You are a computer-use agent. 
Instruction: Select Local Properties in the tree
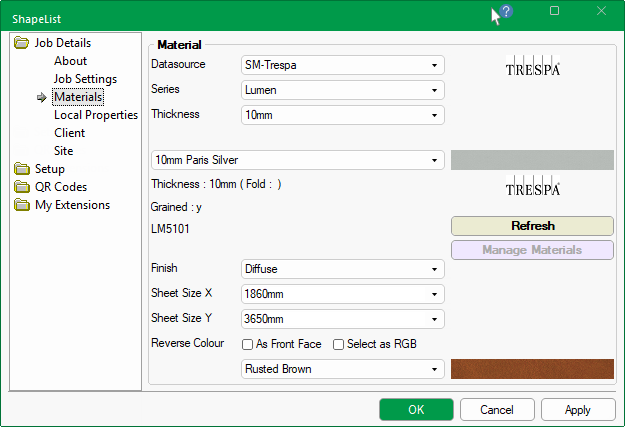(x=95, y=115)
